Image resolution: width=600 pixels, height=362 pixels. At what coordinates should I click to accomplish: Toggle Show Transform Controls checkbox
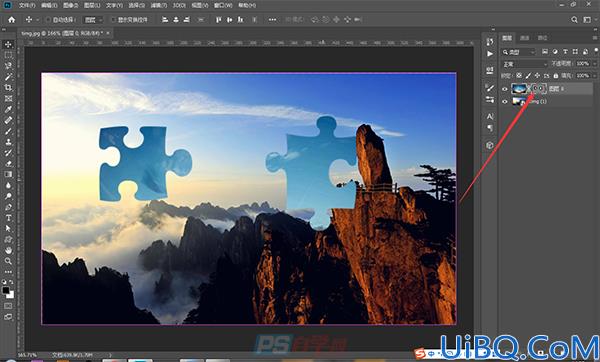point(113,20)
